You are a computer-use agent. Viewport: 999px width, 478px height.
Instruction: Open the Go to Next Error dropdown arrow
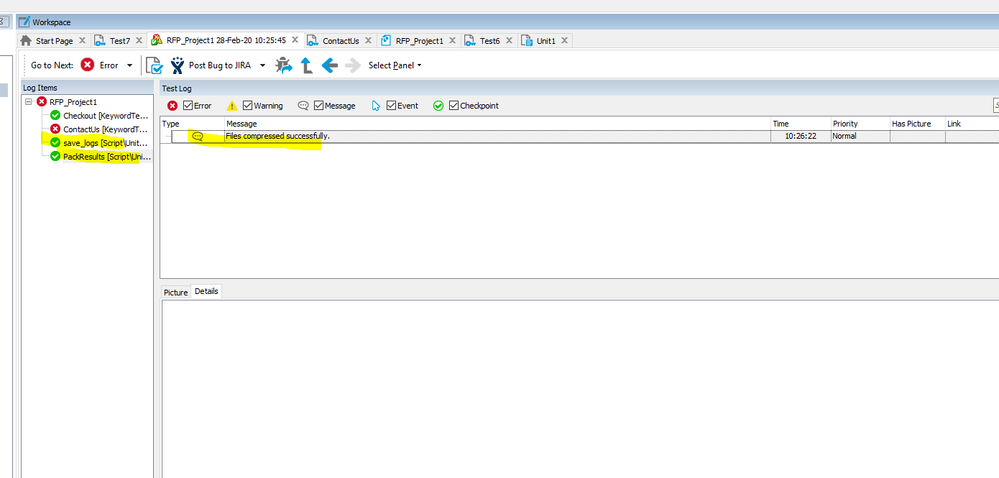click(129, 66)
